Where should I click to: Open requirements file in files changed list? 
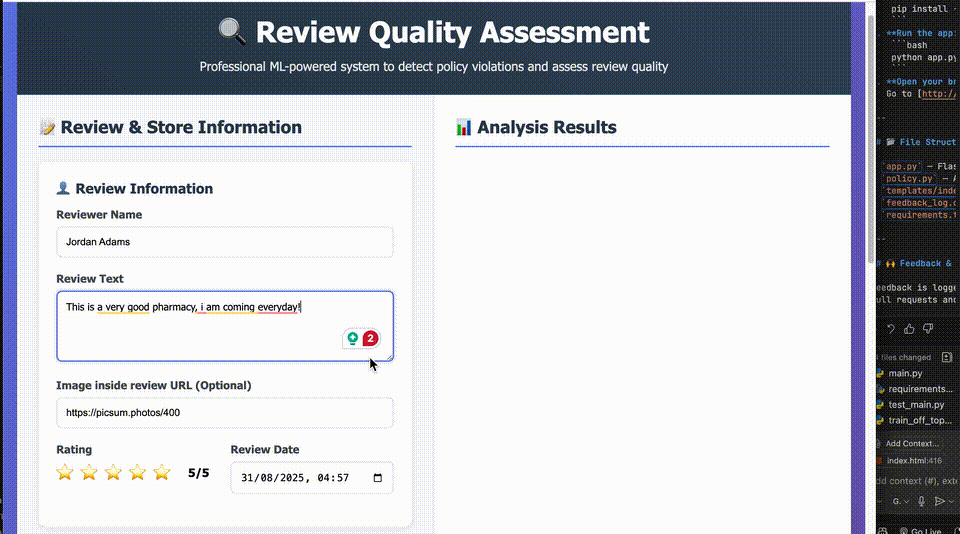click(915, 389)
